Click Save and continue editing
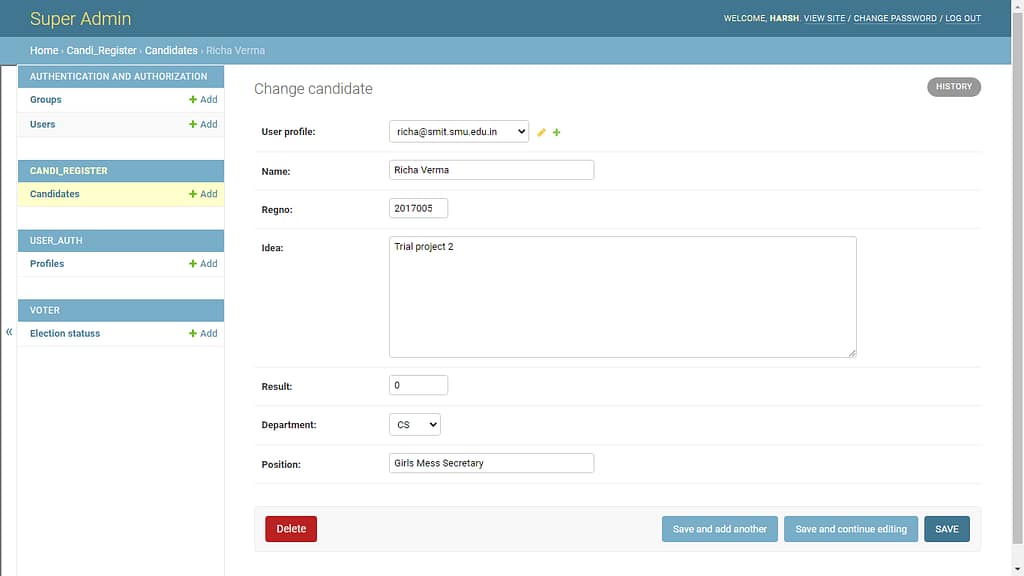 pyautogui.click(x=850, y=529)
